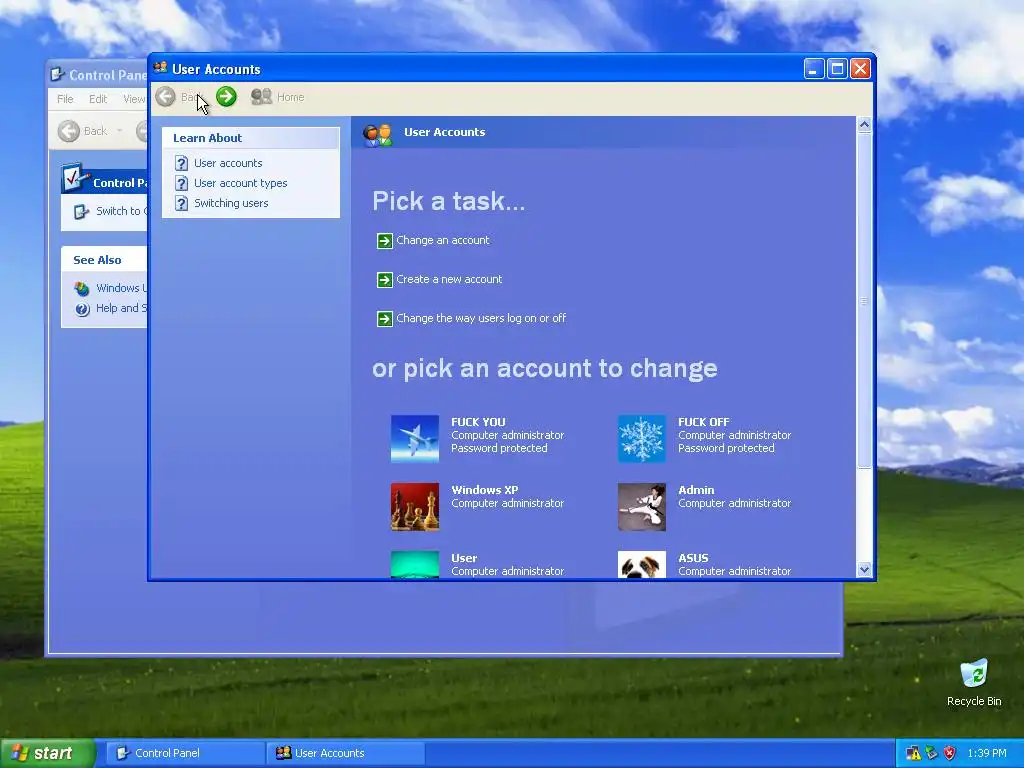This screenshot has width=1024, height=768.
Task: Select the ASUS account dog picture
Action: point(642,565)
